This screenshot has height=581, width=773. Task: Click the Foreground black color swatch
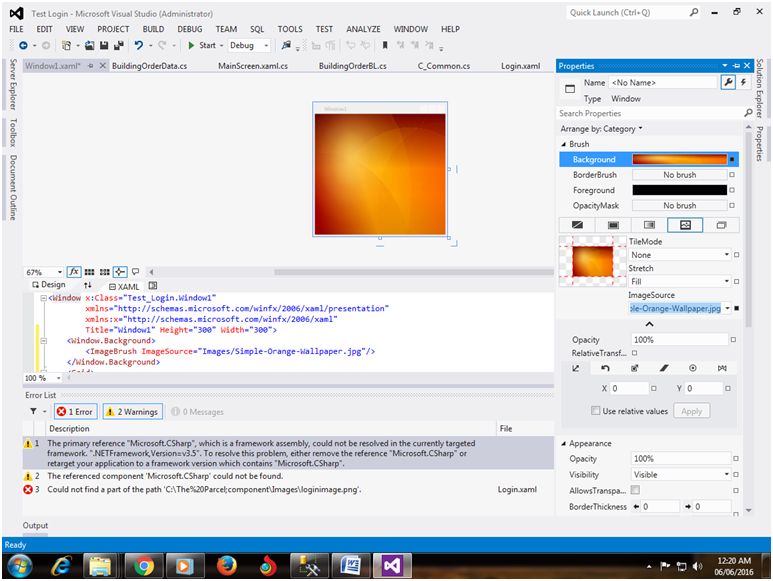680,190
